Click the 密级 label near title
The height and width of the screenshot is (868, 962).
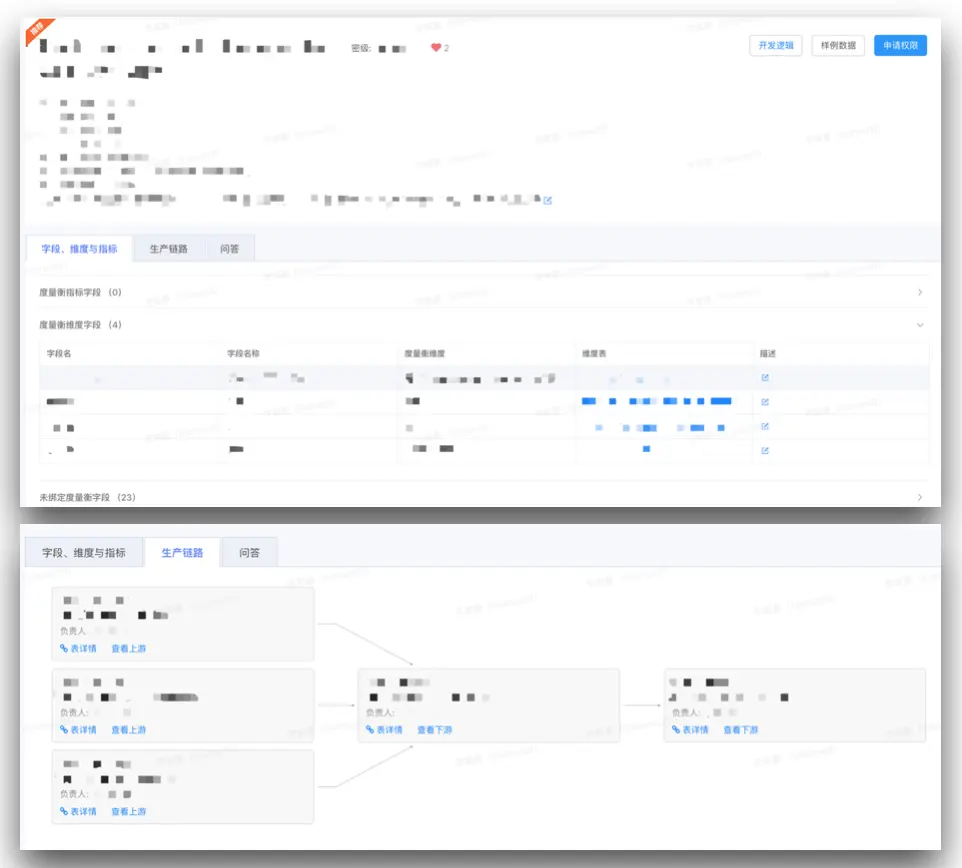click(x=361, y=48)
